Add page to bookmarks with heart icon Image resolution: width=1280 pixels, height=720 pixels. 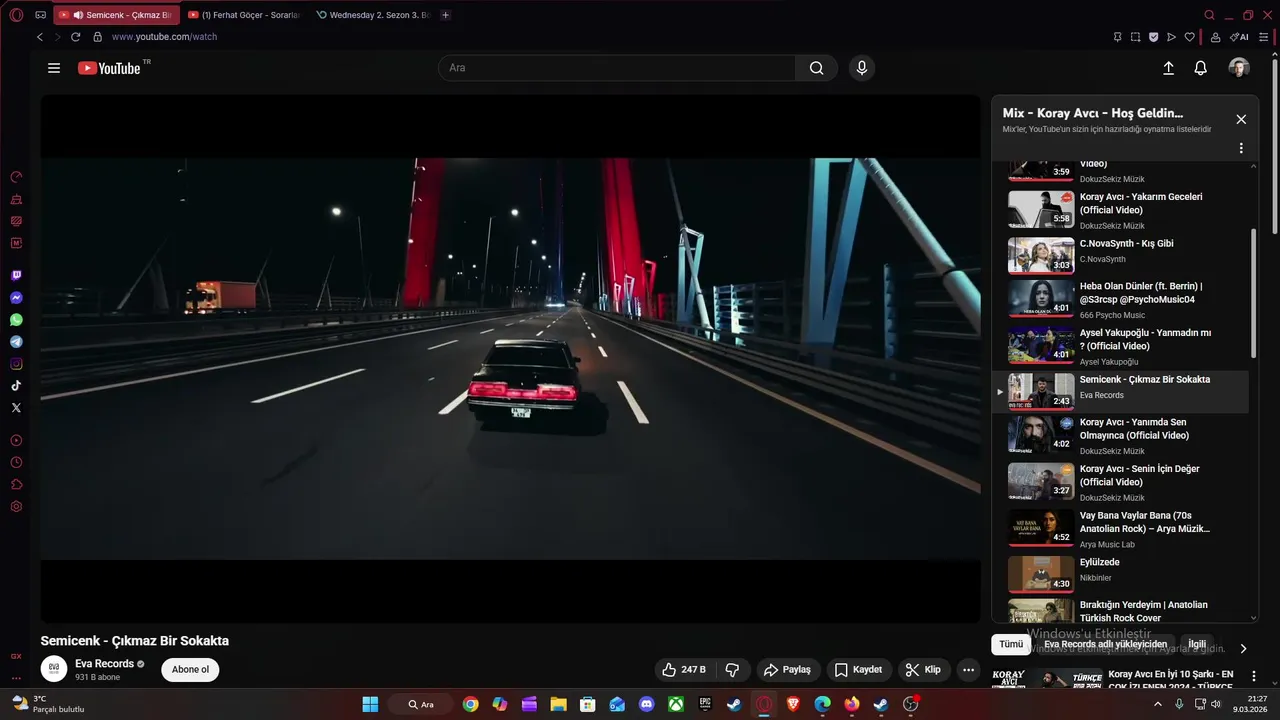1190,37
